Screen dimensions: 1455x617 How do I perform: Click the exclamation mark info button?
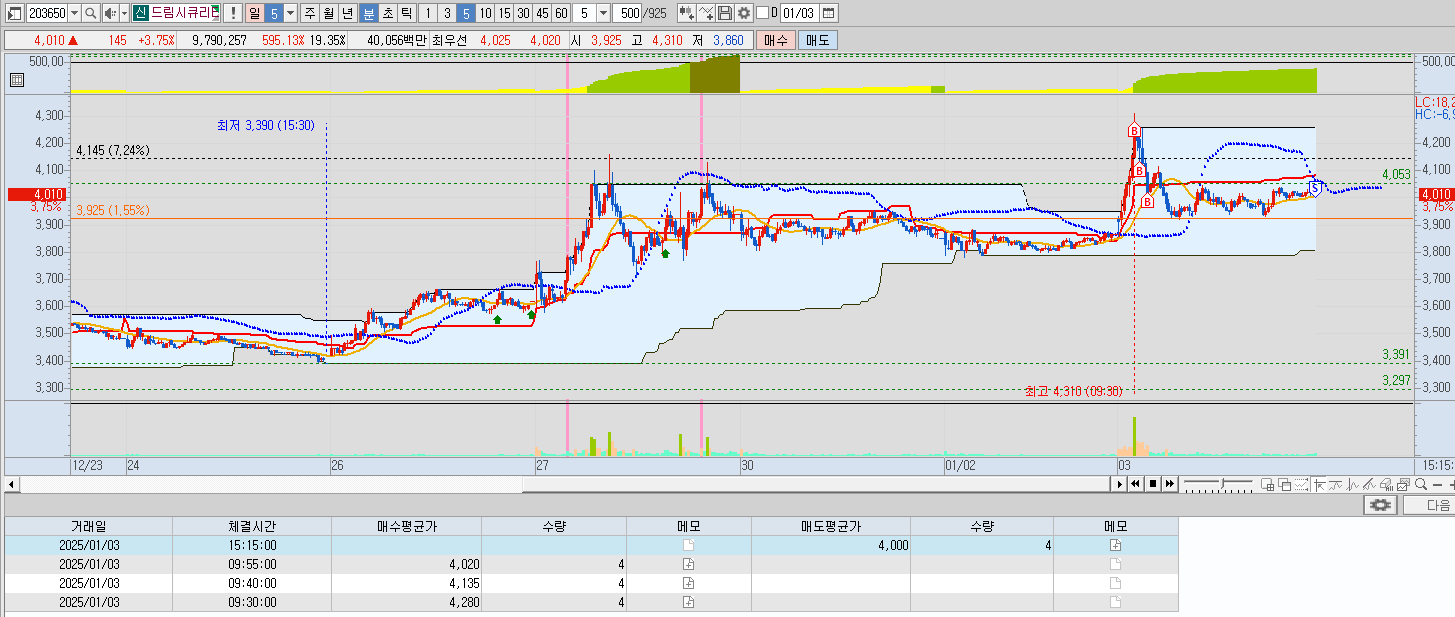pos(232,13)
